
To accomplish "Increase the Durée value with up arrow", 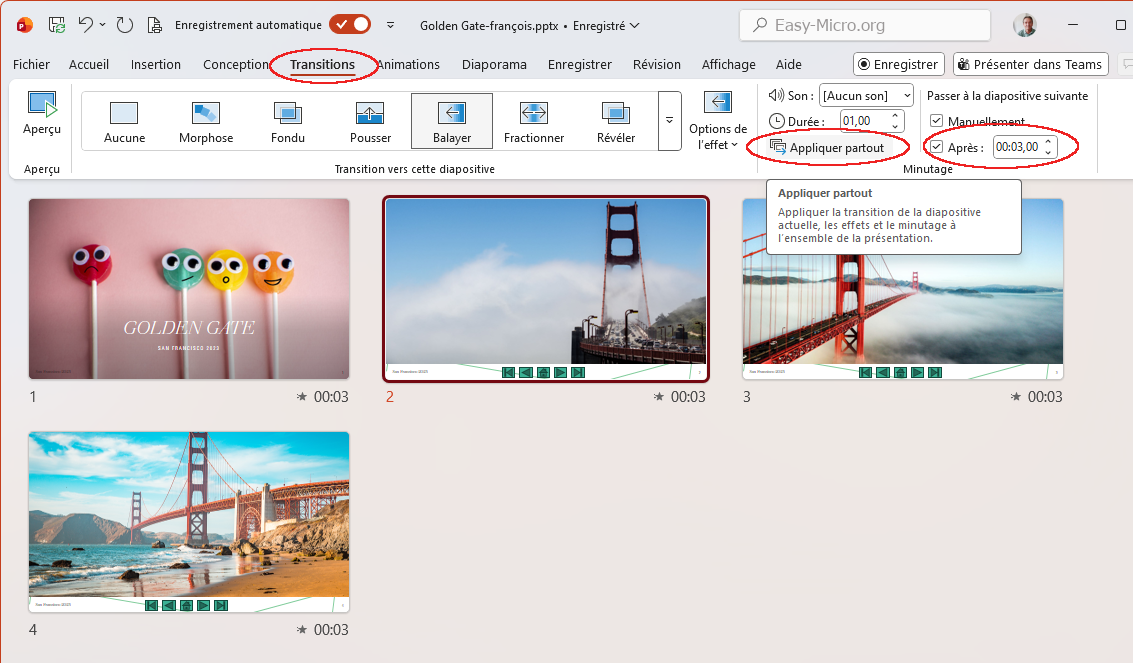I will click(x=896, y=116).
